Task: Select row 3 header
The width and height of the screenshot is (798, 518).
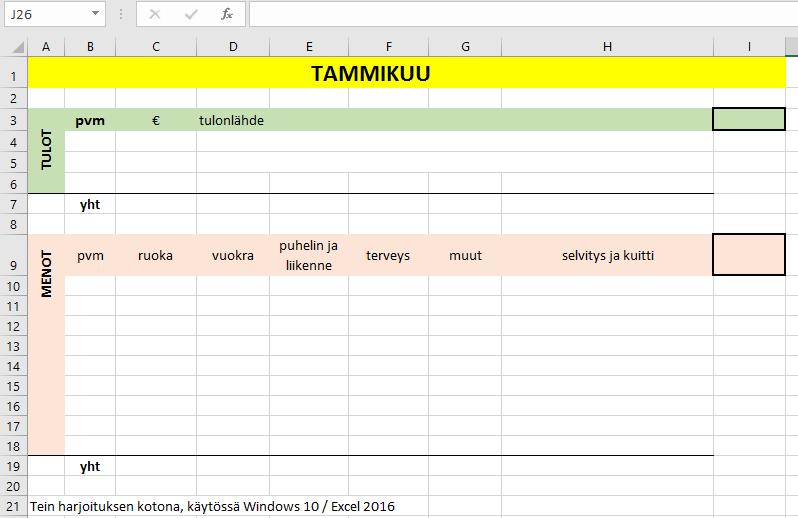Action: (14, 121)
